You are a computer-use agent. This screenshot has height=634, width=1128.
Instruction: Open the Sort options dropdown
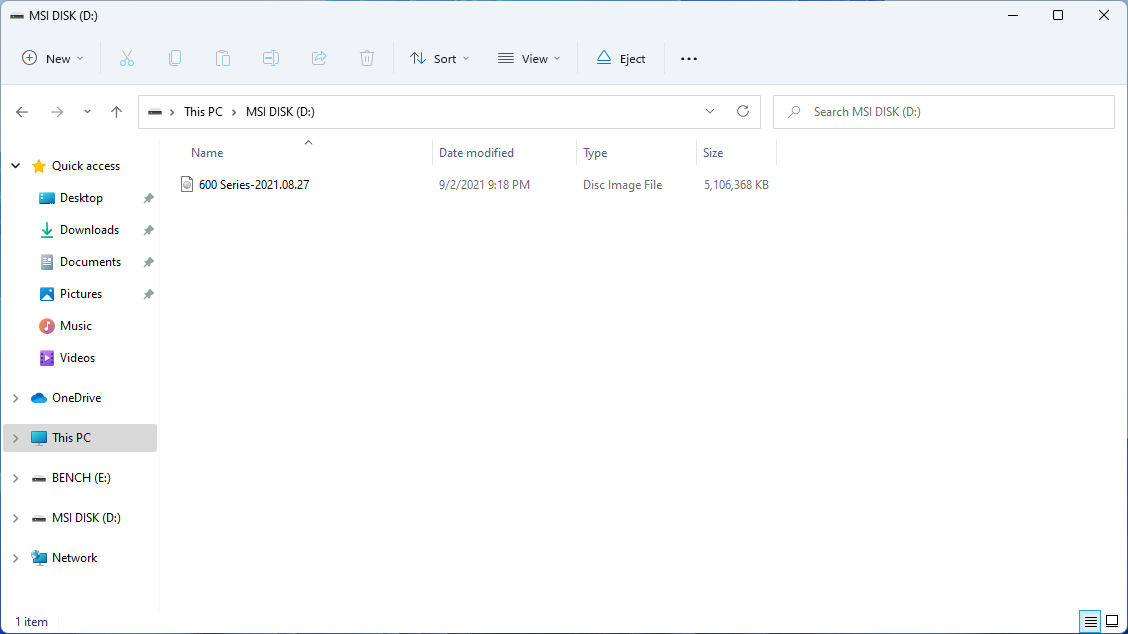click(x=439, y=58)
